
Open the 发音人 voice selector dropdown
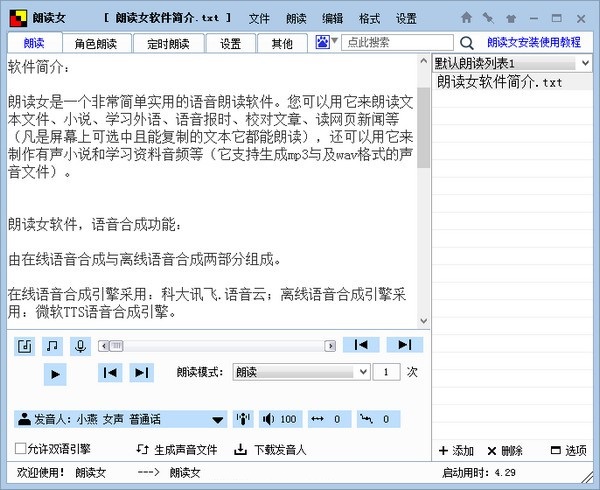click(x=217, y=420)
